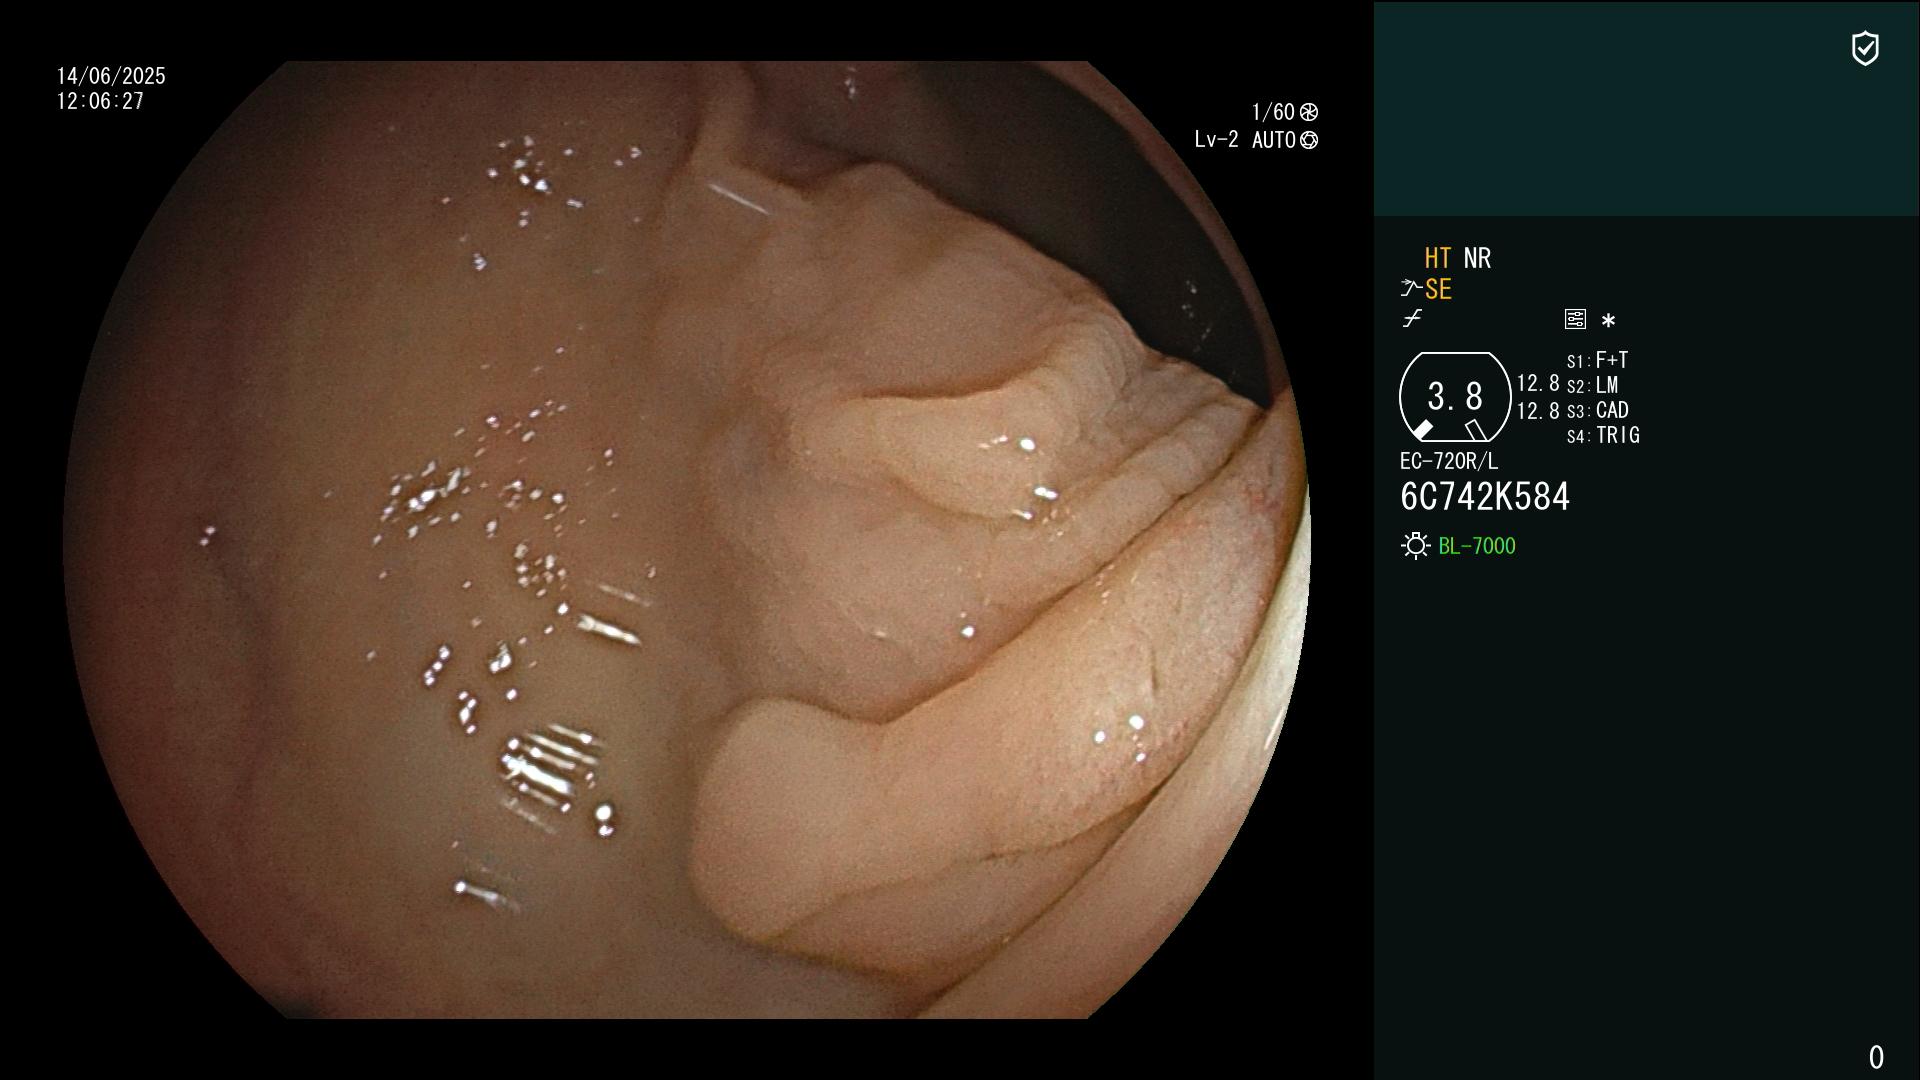Click the counter value 0
This screenshot has height=1080, width=1920.
click(1876, 1057)
